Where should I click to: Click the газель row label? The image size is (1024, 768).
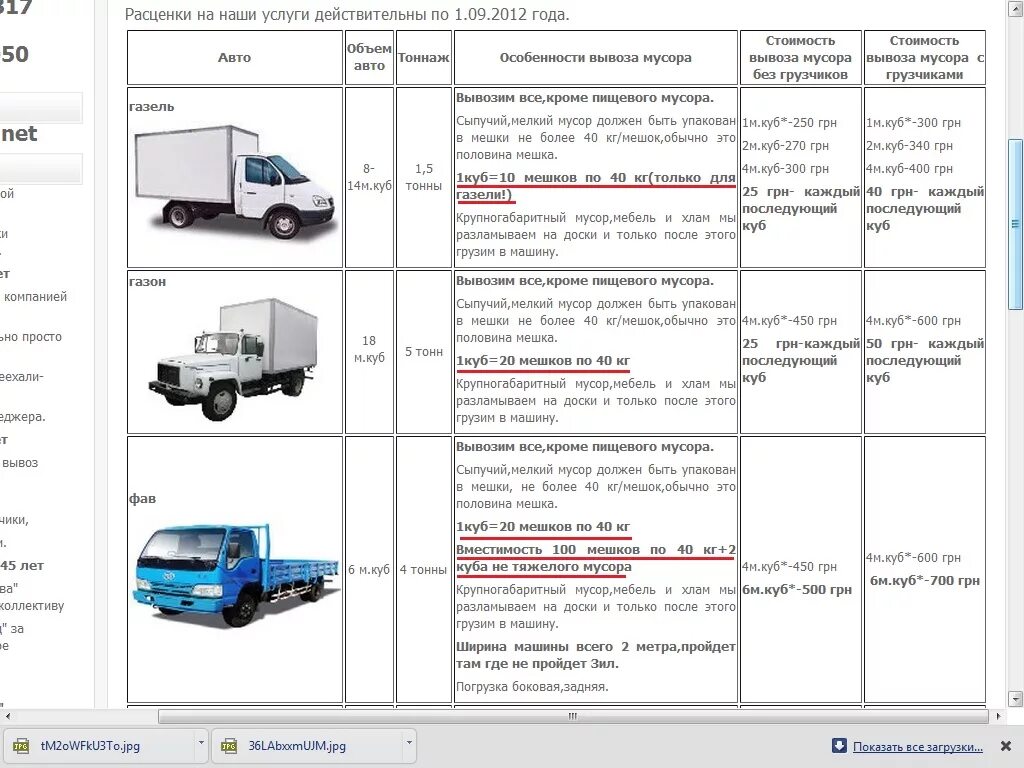152,106
